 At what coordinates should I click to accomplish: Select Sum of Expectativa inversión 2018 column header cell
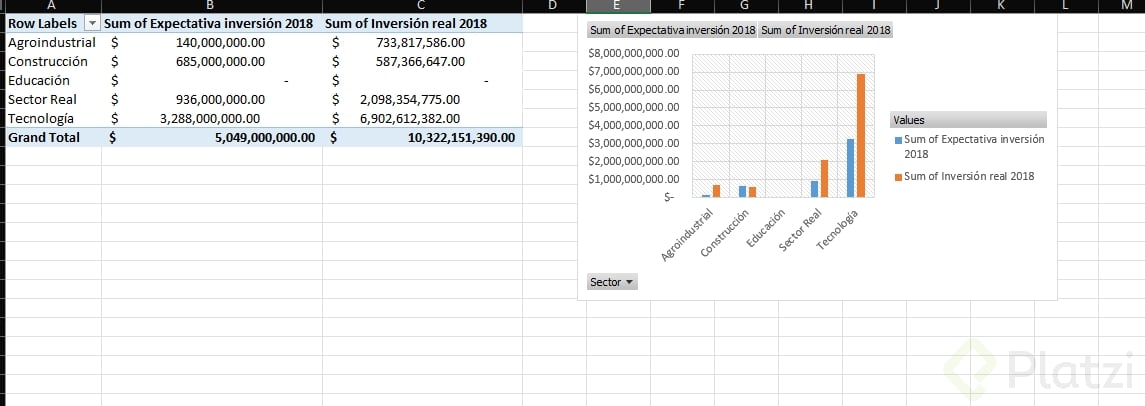coord(212,23)
